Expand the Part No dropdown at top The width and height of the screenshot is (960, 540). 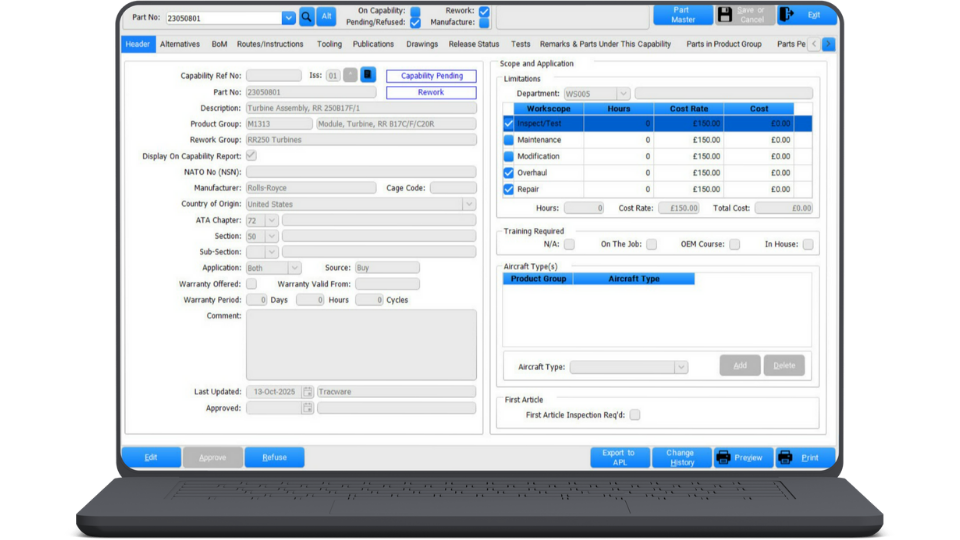point(289,17)
